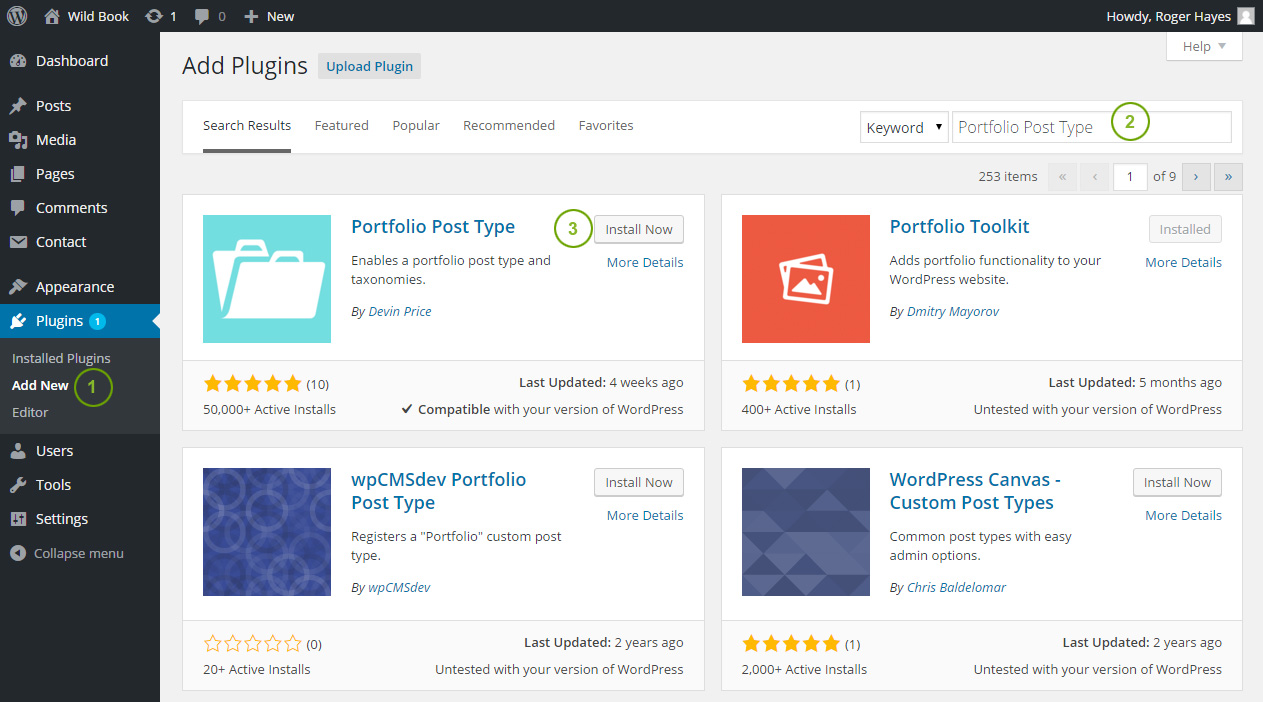Click the plugin search input field

coord(1091,127)
